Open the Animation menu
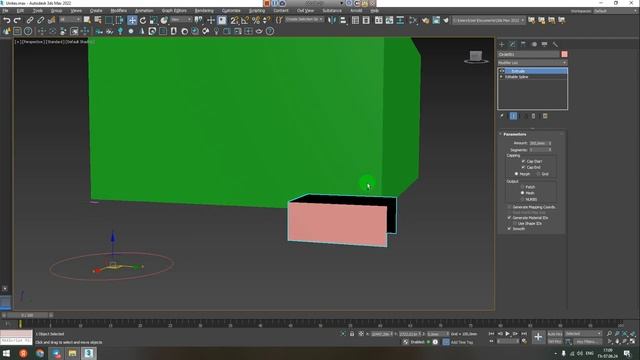The image size is (640, 360). pyautogui.click(x=144, y=11)
